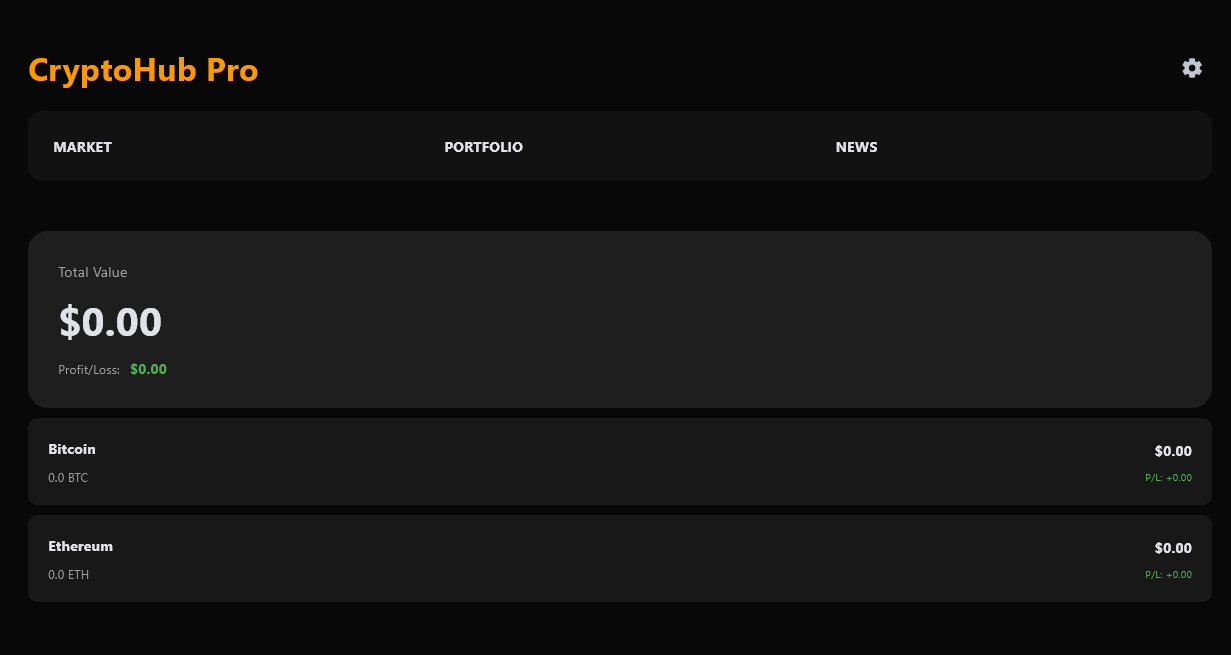
Task: Click the large $0.00 total value
Action: pos(110,322)
